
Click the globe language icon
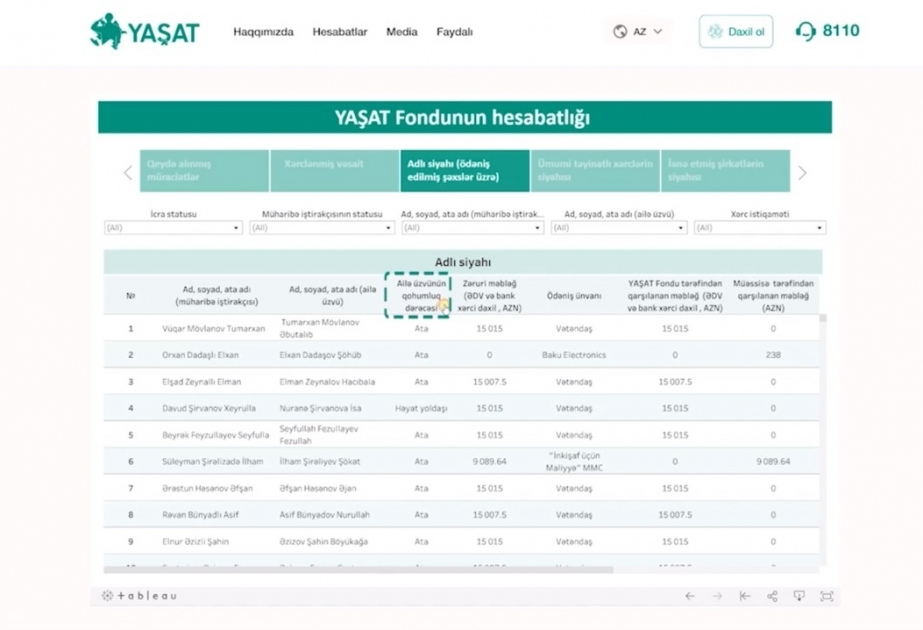point(620,32)
